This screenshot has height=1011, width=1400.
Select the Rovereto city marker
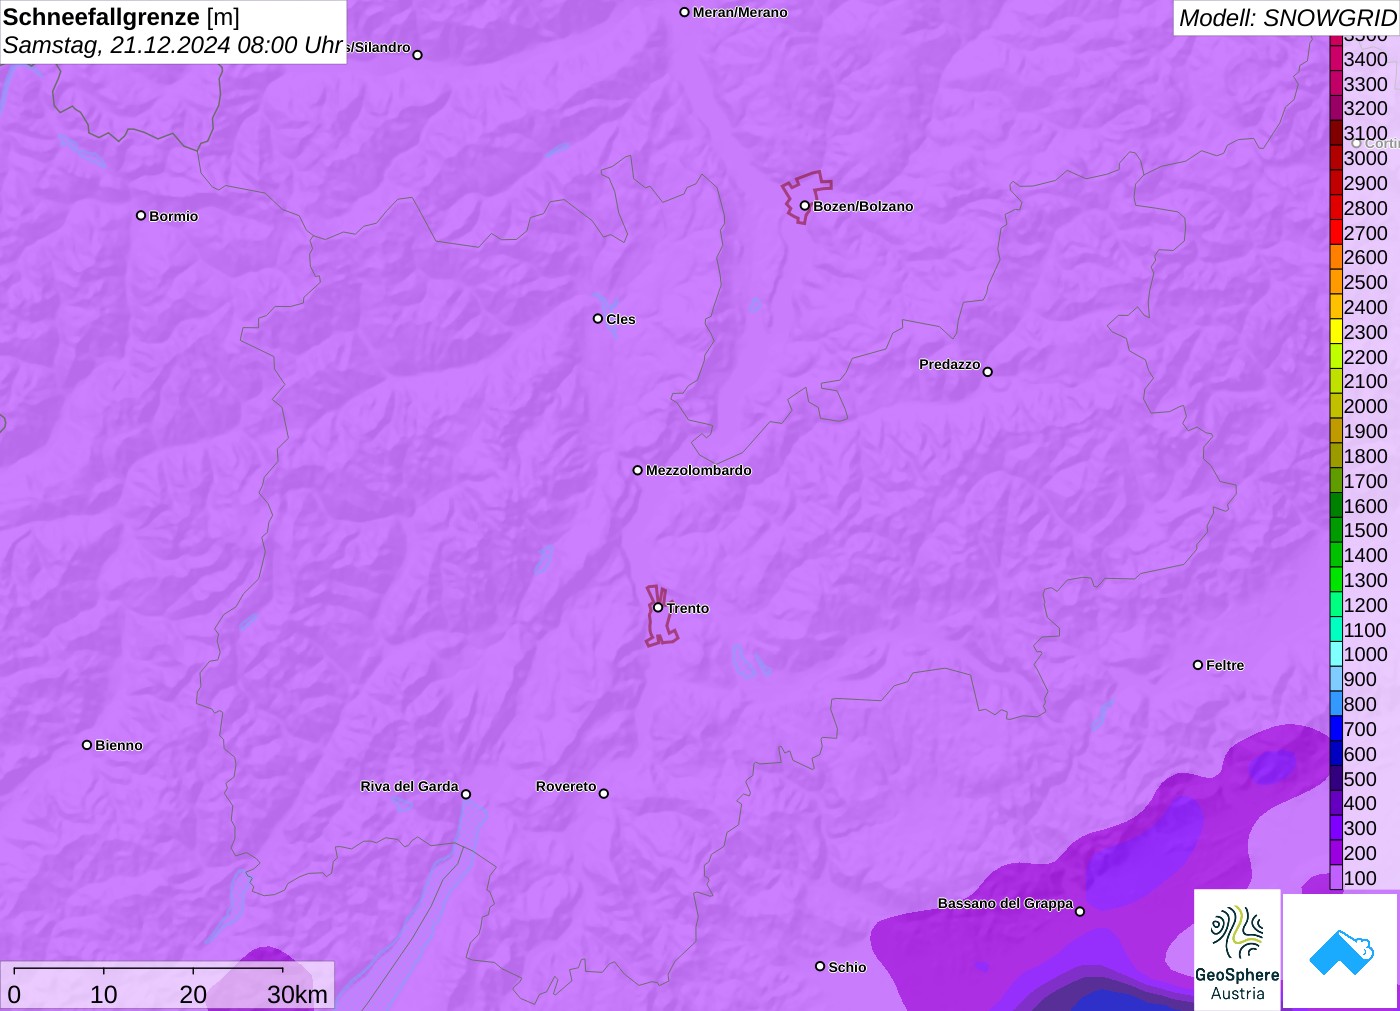pos(604,794)
